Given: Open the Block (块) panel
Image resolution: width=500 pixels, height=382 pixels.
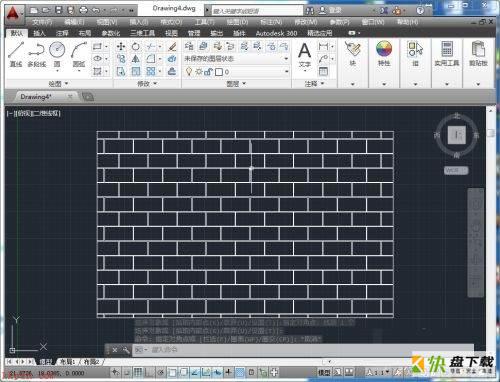Looking at the screenshot, I should 353,54.
